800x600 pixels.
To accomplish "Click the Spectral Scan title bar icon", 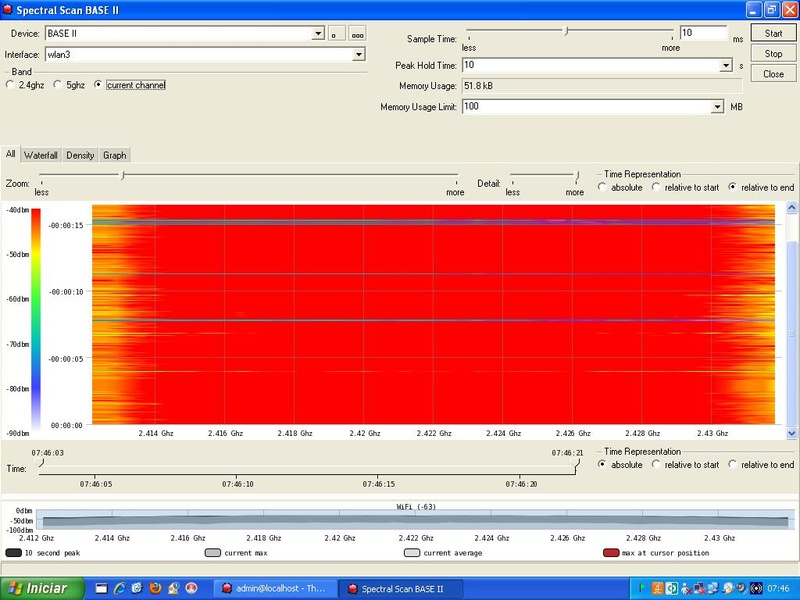I will (8, 9).
